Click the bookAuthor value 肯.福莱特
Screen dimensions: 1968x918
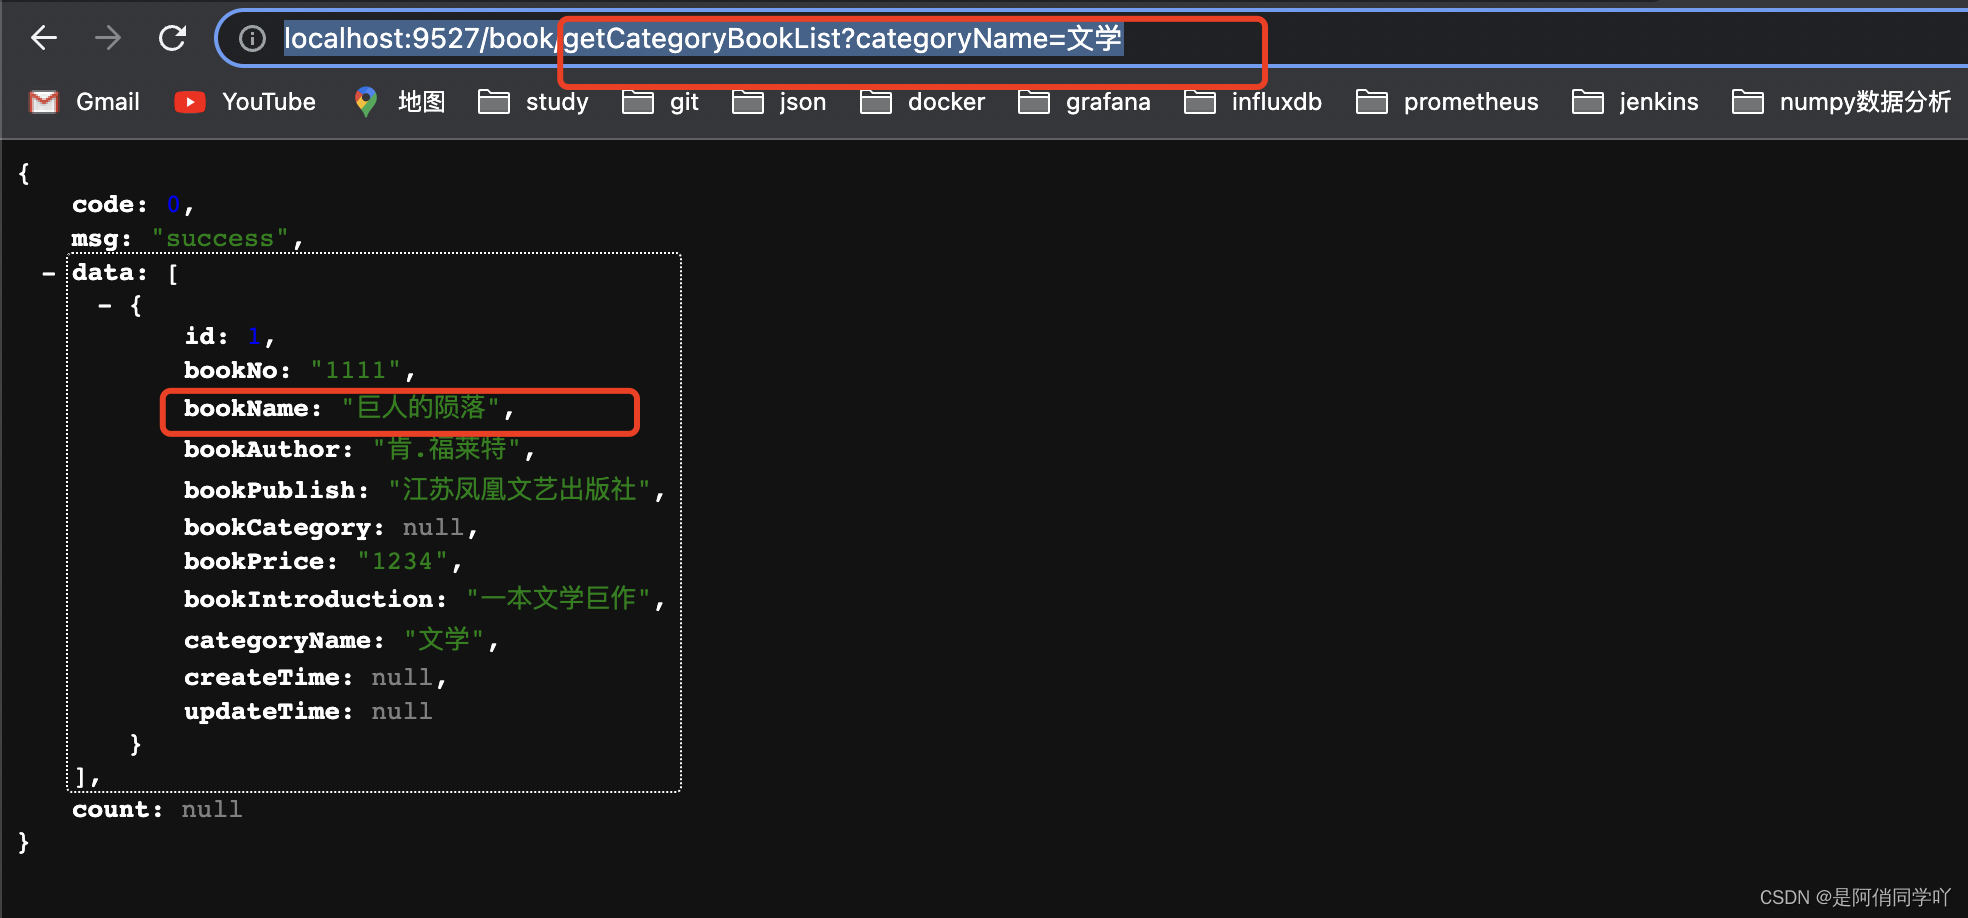point(447,449)
